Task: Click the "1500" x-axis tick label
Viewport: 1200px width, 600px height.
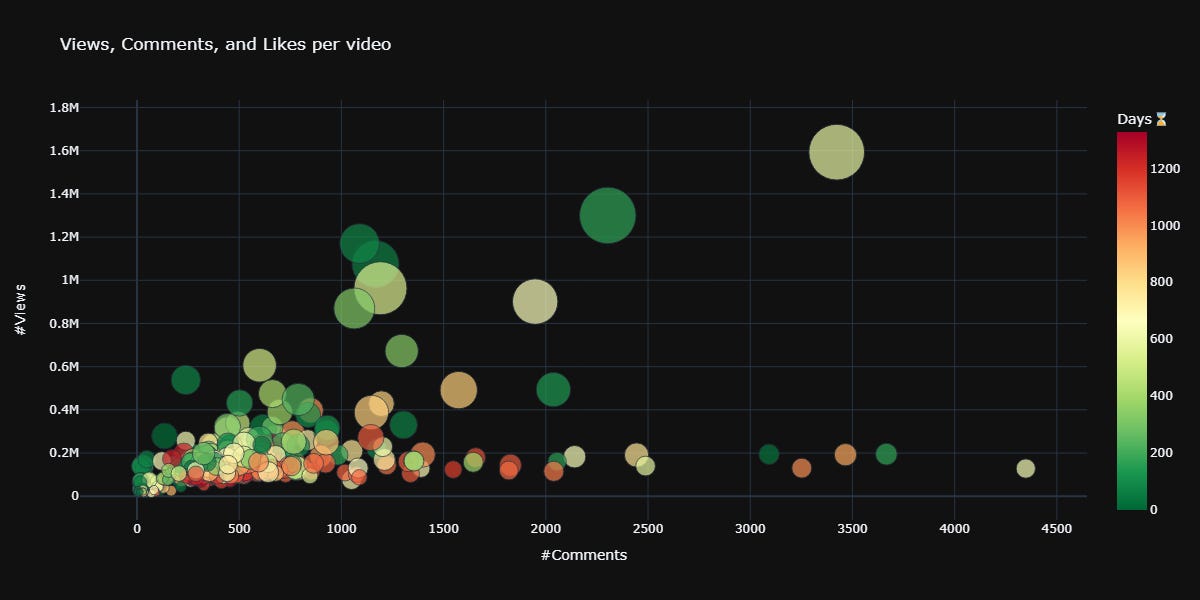Action: pos(444,529)
